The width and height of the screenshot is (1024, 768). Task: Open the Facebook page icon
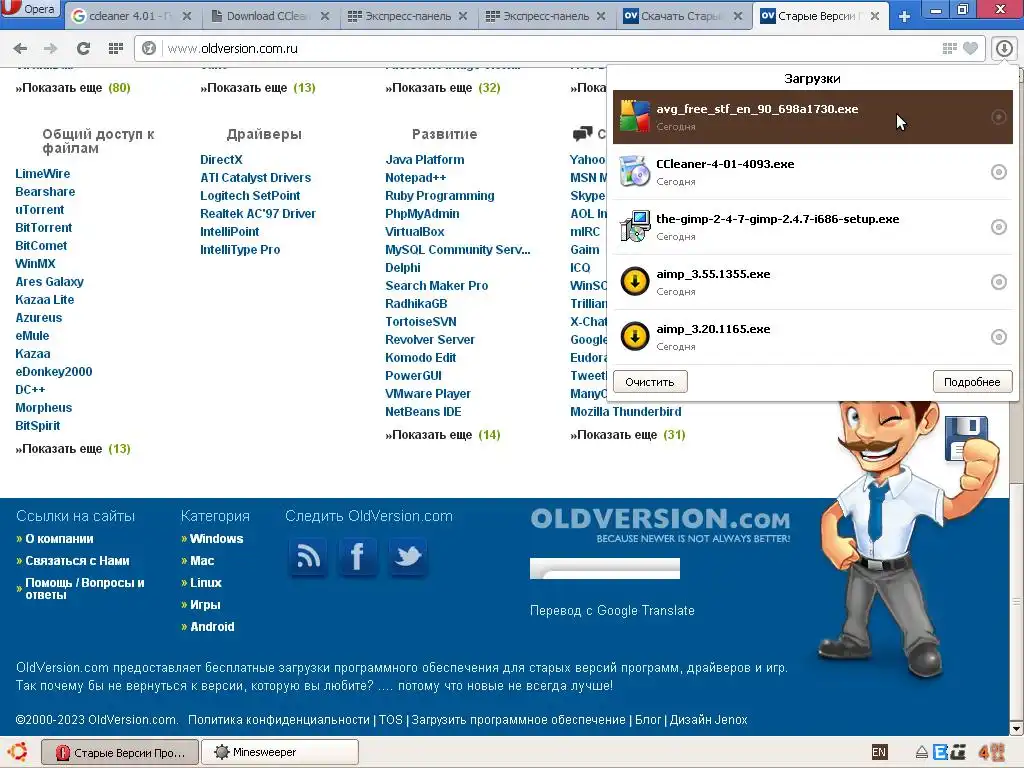point(358,557)
